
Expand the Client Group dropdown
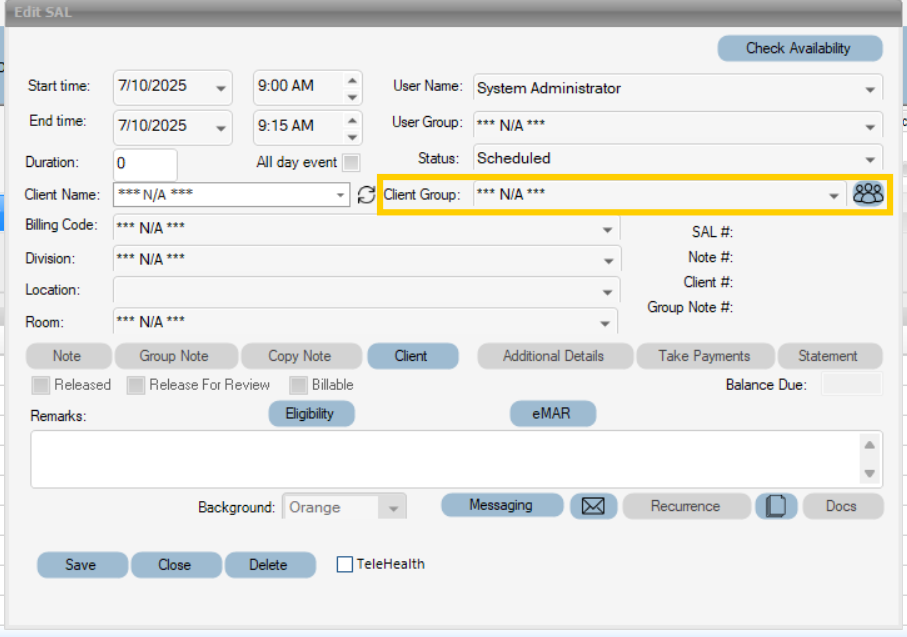[x=834, y=194]
